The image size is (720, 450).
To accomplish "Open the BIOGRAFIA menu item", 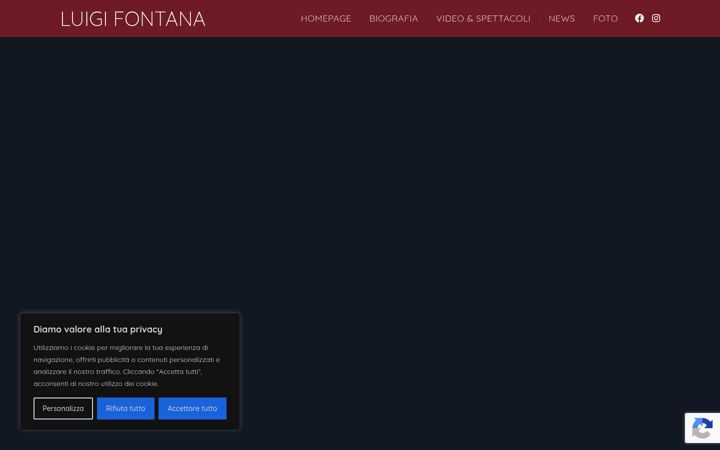I will [394, 18].
